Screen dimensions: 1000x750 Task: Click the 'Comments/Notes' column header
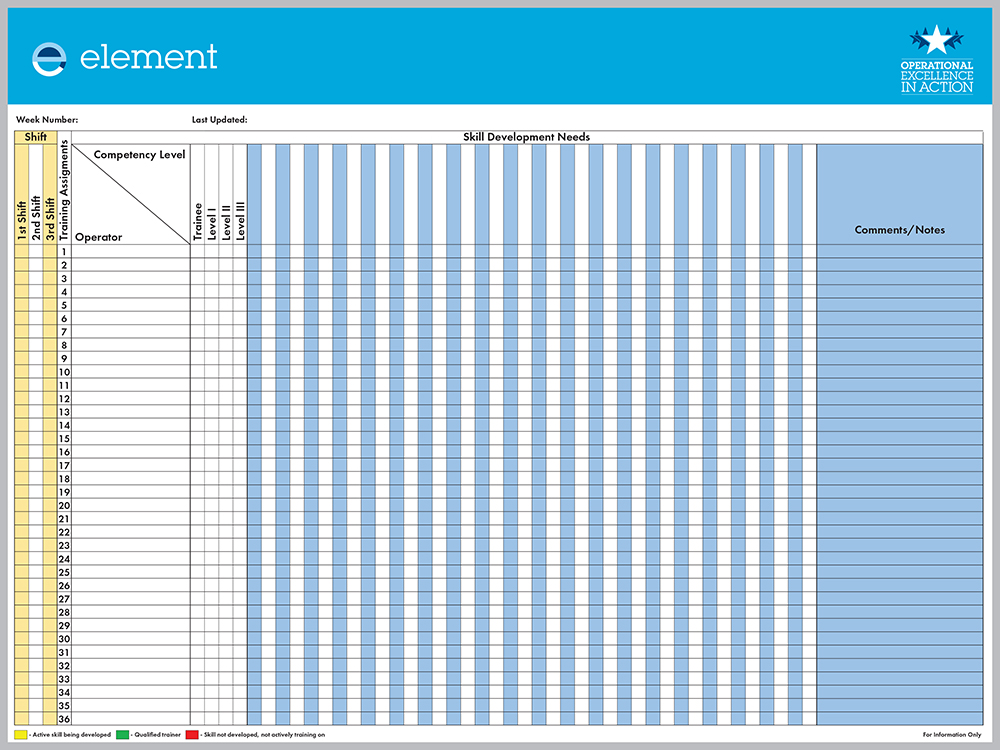pos(899,230)
